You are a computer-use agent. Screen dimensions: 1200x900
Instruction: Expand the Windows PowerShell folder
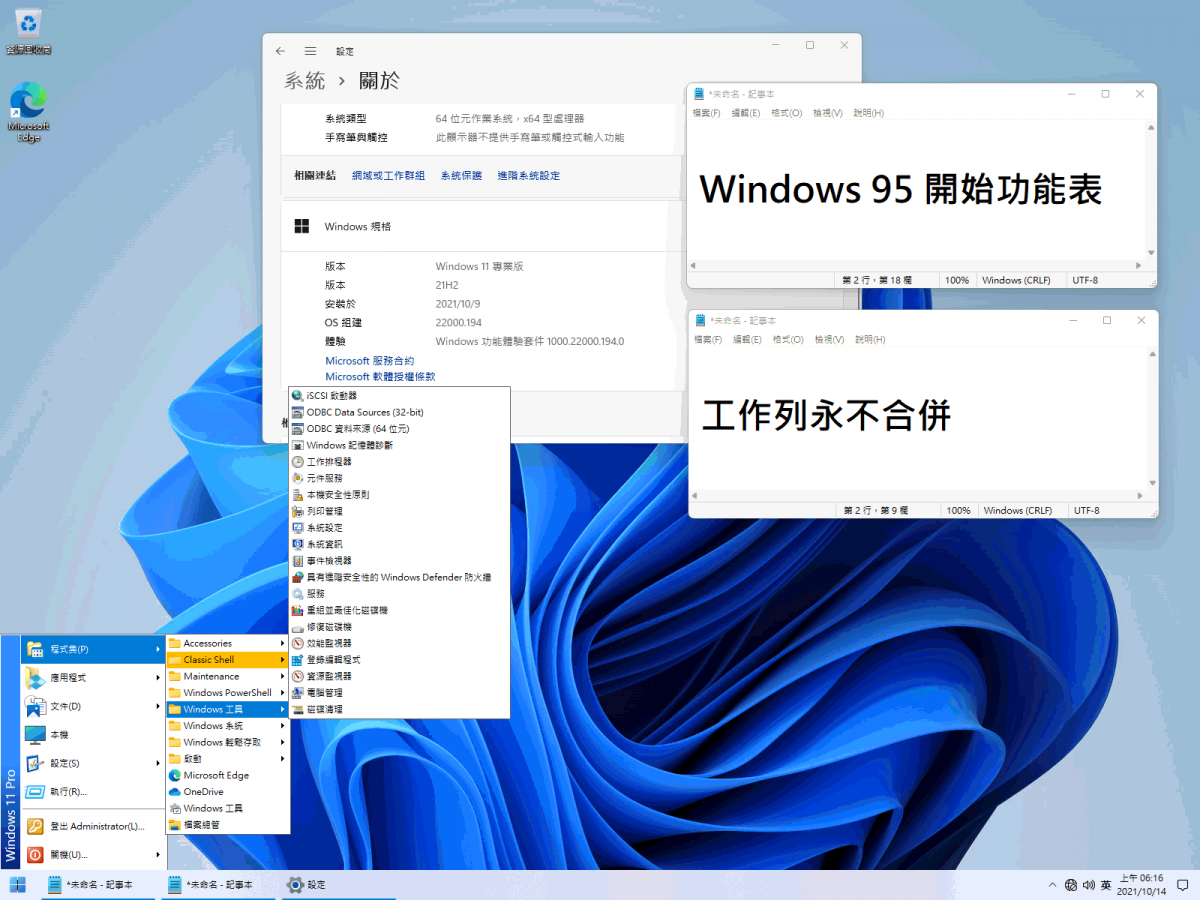[228, 693]
